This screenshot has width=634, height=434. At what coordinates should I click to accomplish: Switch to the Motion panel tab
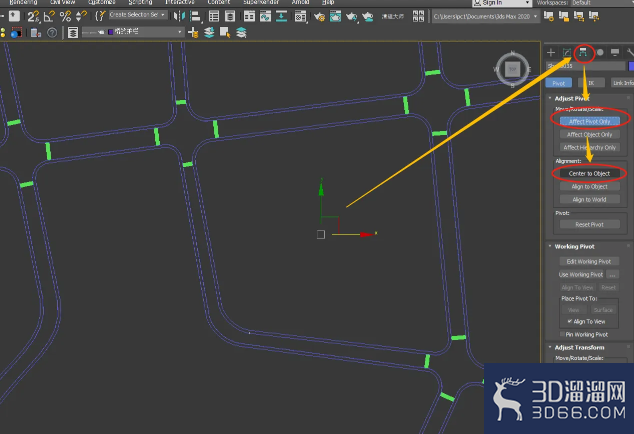(600, 53)
